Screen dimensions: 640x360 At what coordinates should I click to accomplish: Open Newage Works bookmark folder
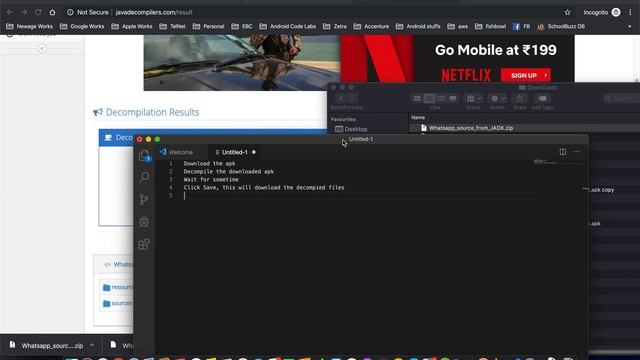point(29,26)
